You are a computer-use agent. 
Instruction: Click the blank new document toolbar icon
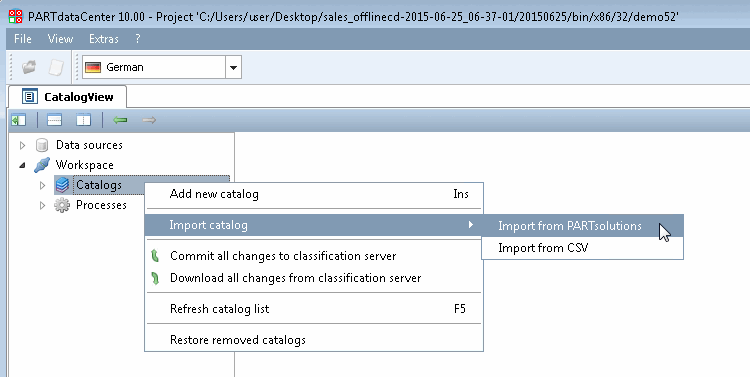click(x=56, y=67)
